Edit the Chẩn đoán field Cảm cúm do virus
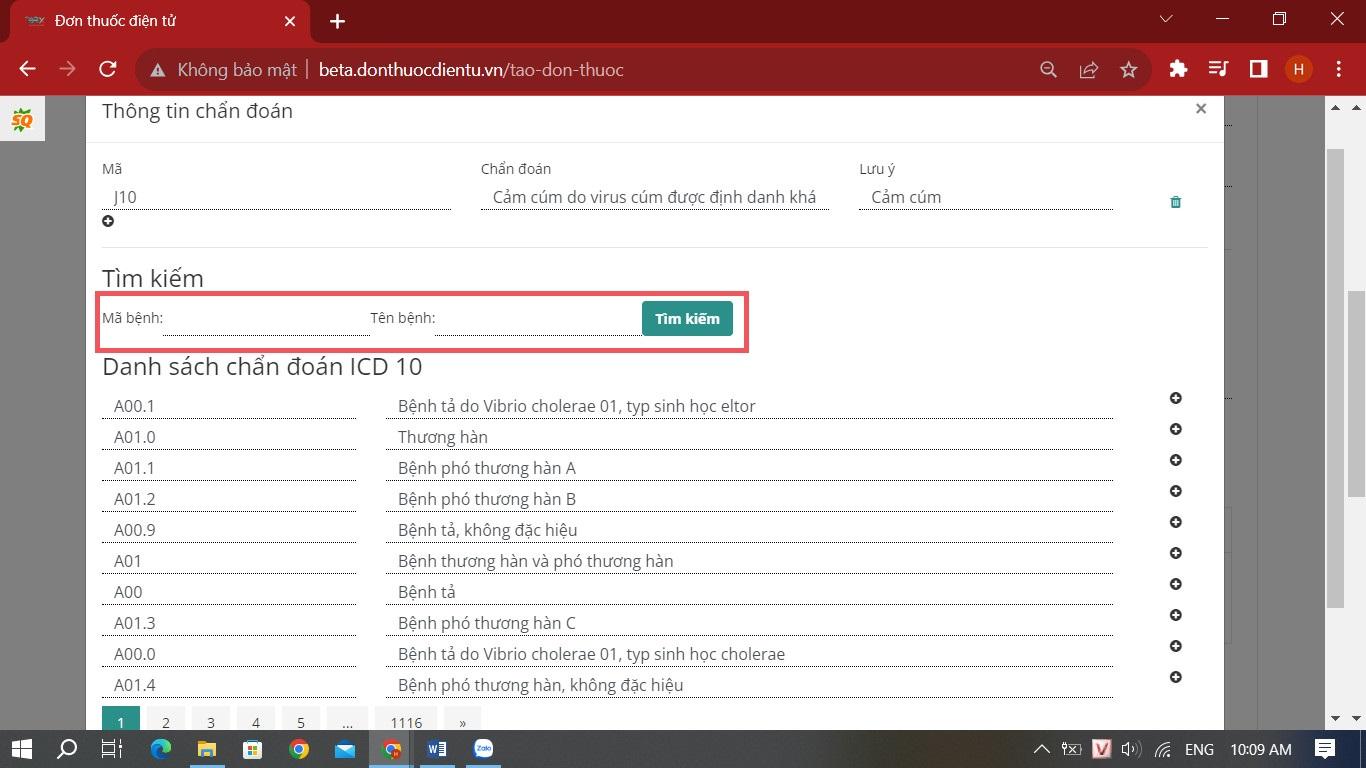 655,197
